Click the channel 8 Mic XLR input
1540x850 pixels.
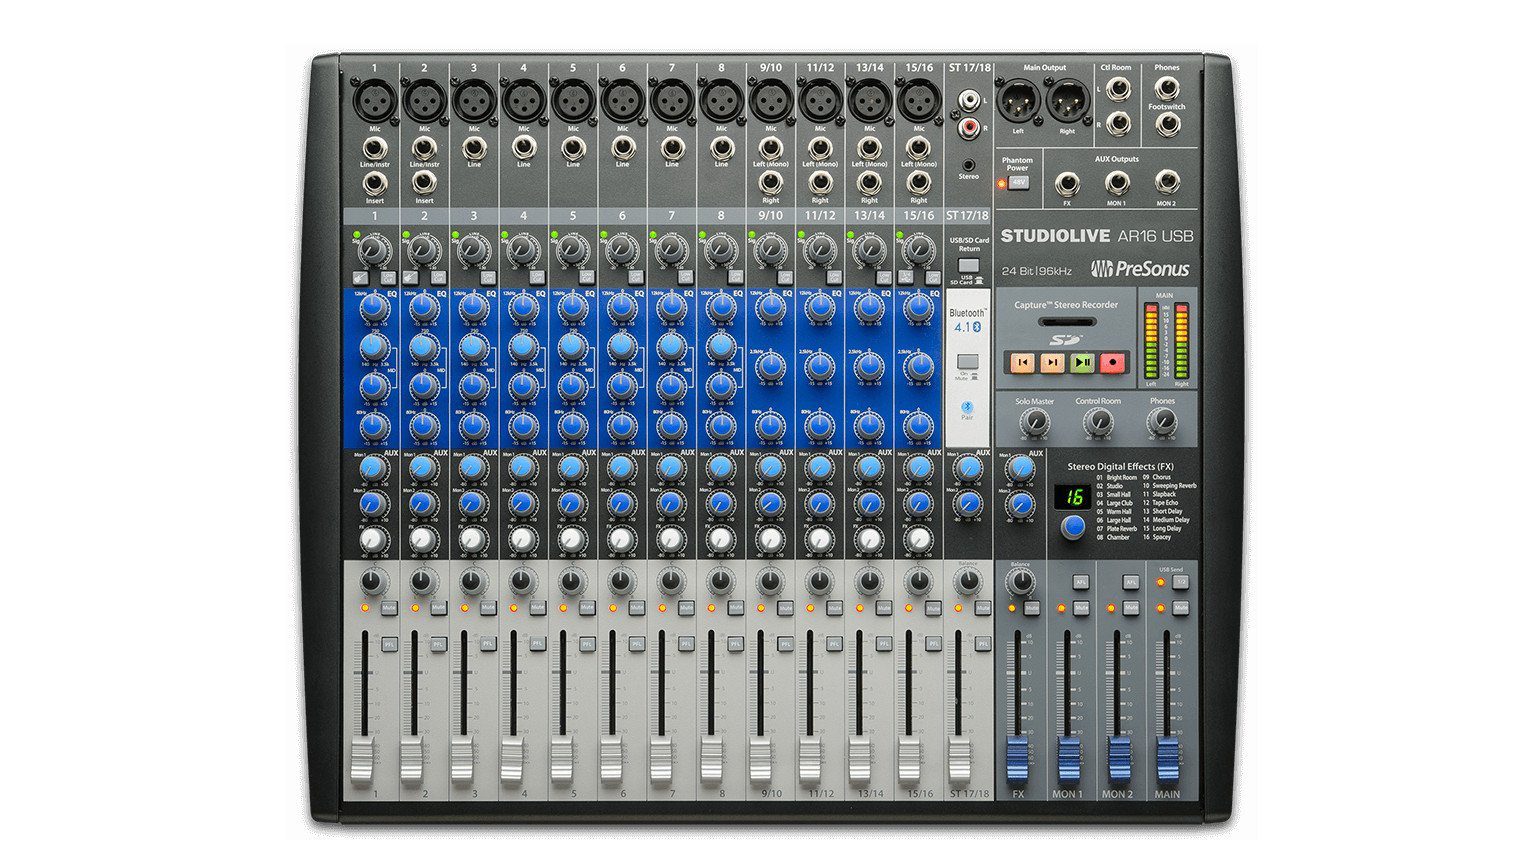click(721, 101)
